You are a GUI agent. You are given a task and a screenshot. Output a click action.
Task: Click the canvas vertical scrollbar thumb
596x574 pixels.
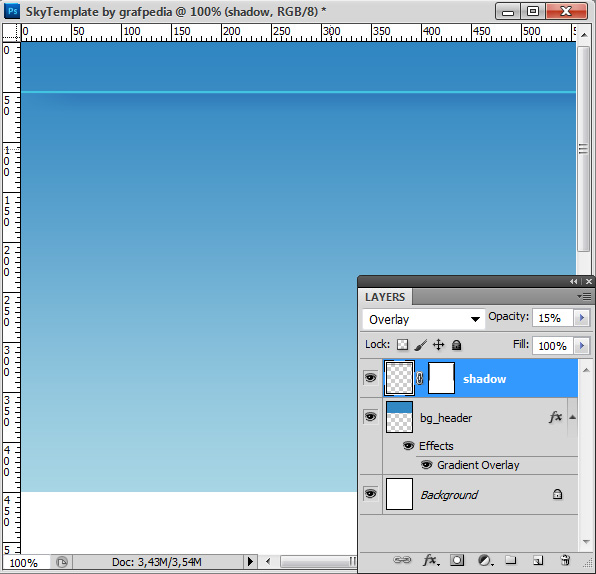click(x=583, y=149)
